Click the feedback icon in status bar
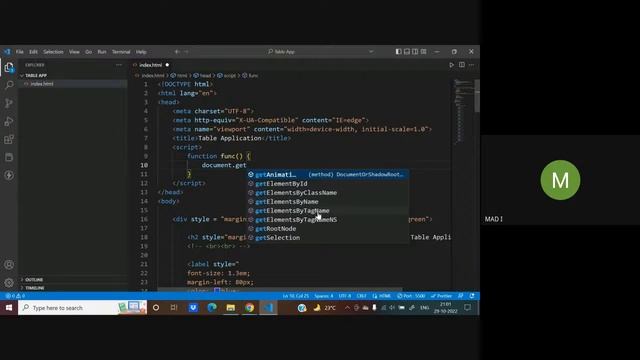 point(460,296)
